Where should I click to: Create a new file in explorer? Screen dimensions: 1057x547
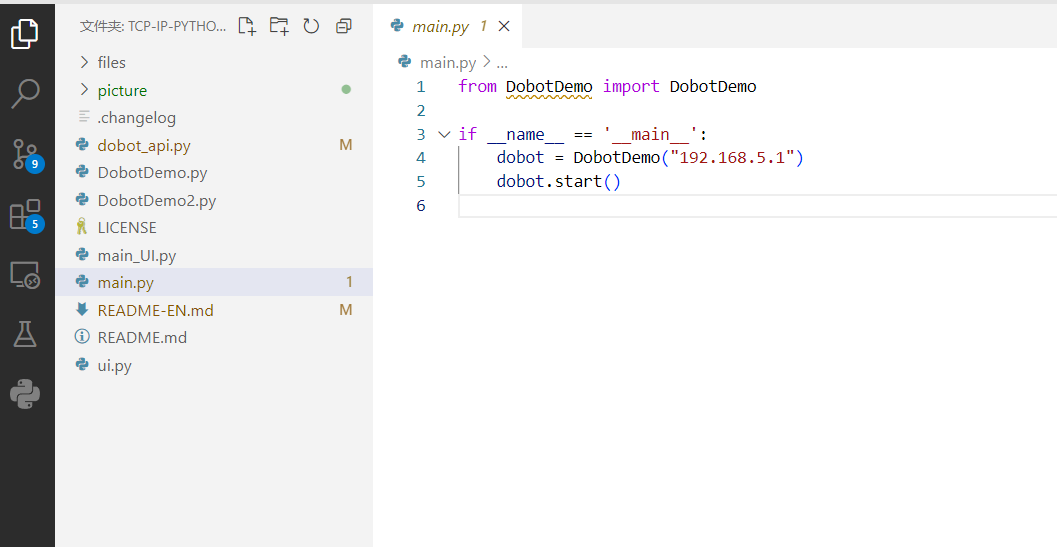tap(247, 26)
